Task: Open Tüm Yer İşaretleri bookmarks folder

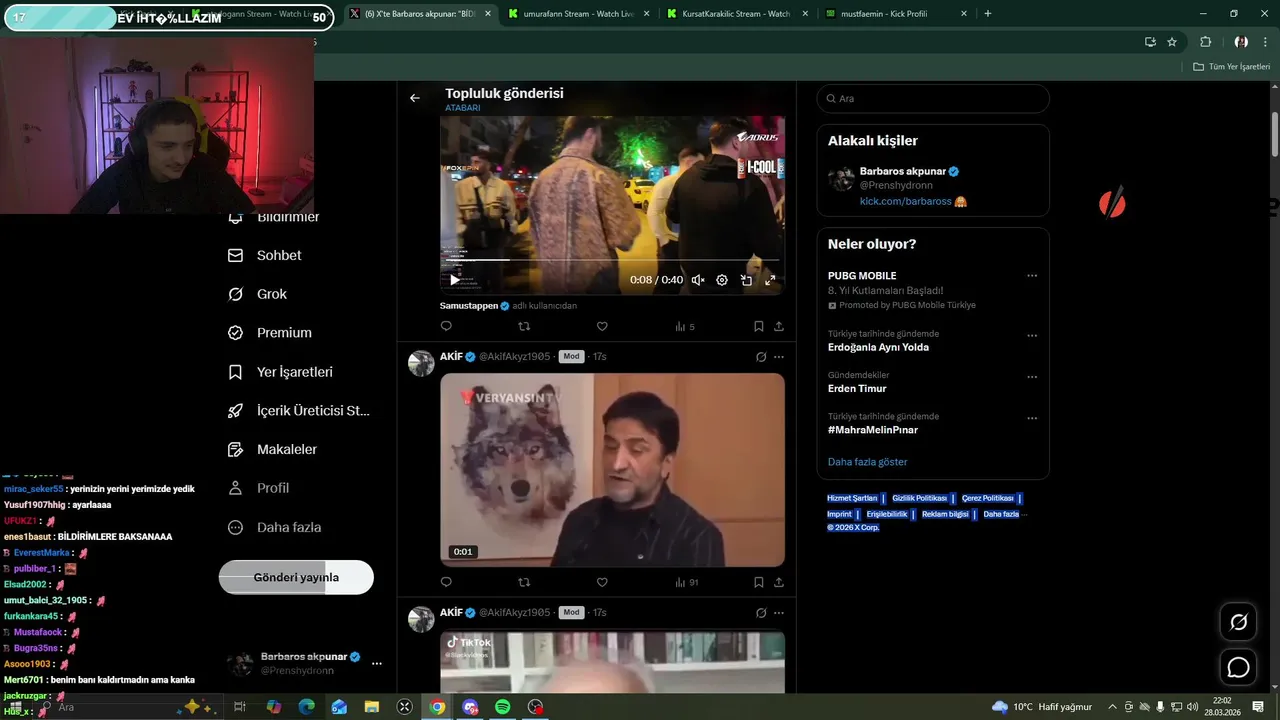Action: 1232,67
